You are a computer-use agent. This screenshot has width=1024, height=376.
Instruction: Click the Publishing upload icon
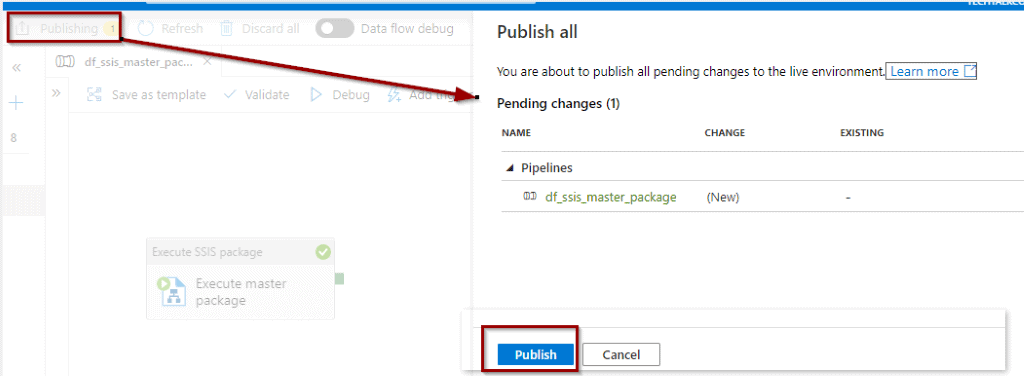(x=22, y=28)
